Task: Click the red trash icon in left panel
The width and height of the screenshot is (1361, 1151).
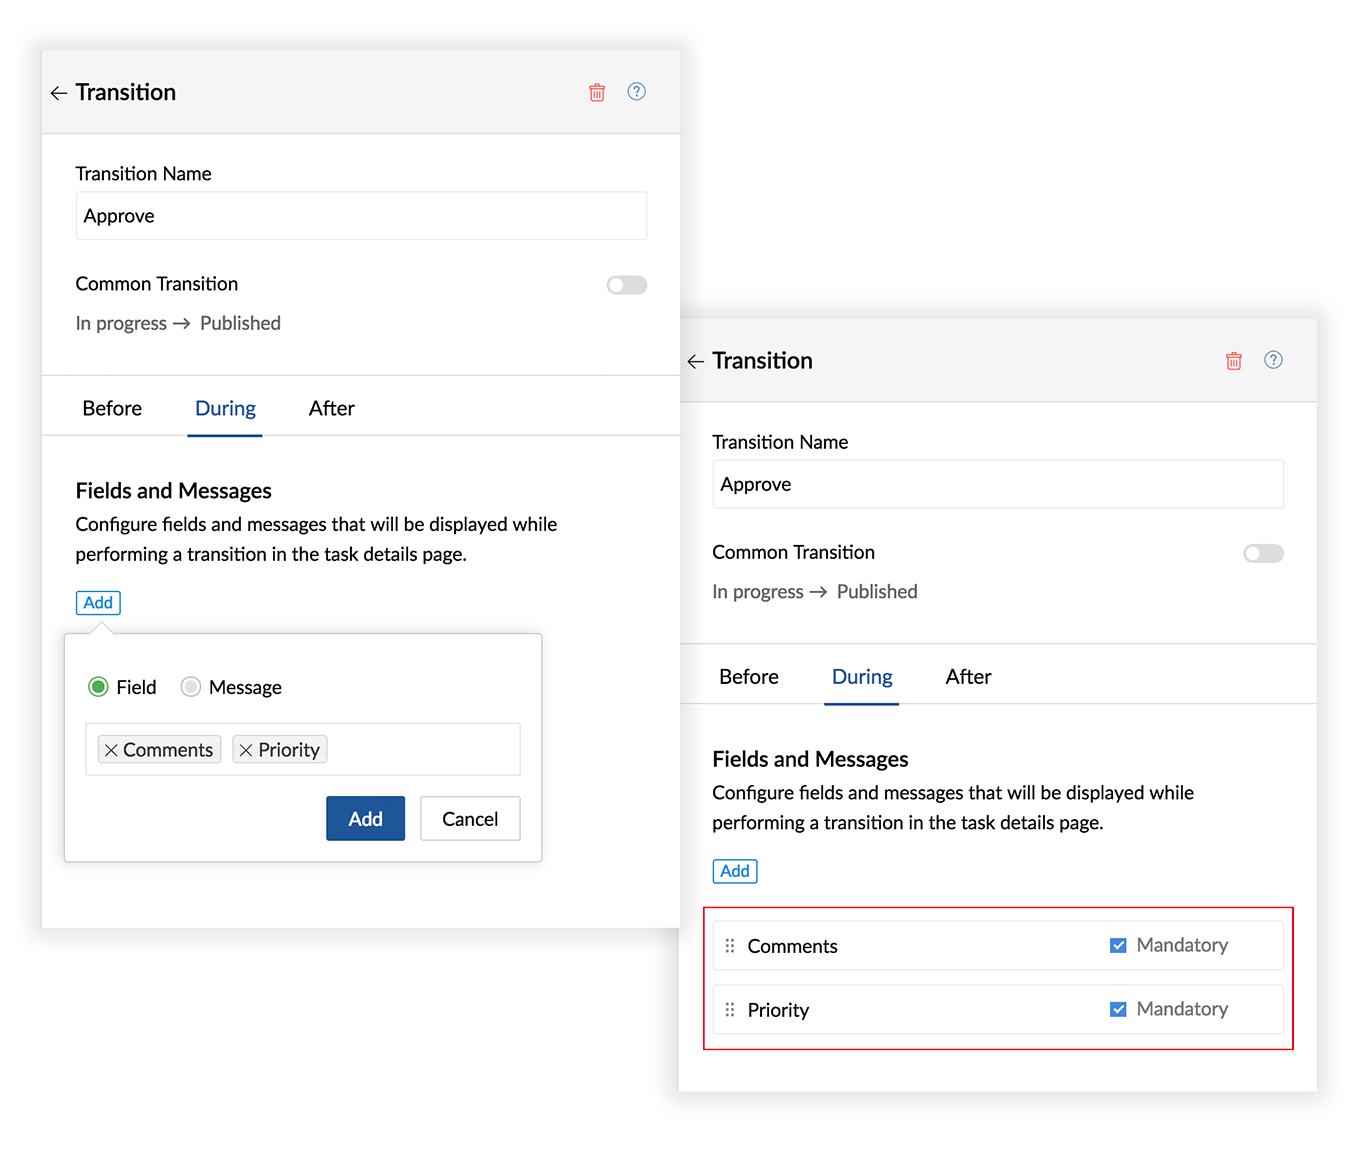Action: click(x=597, y=93)
